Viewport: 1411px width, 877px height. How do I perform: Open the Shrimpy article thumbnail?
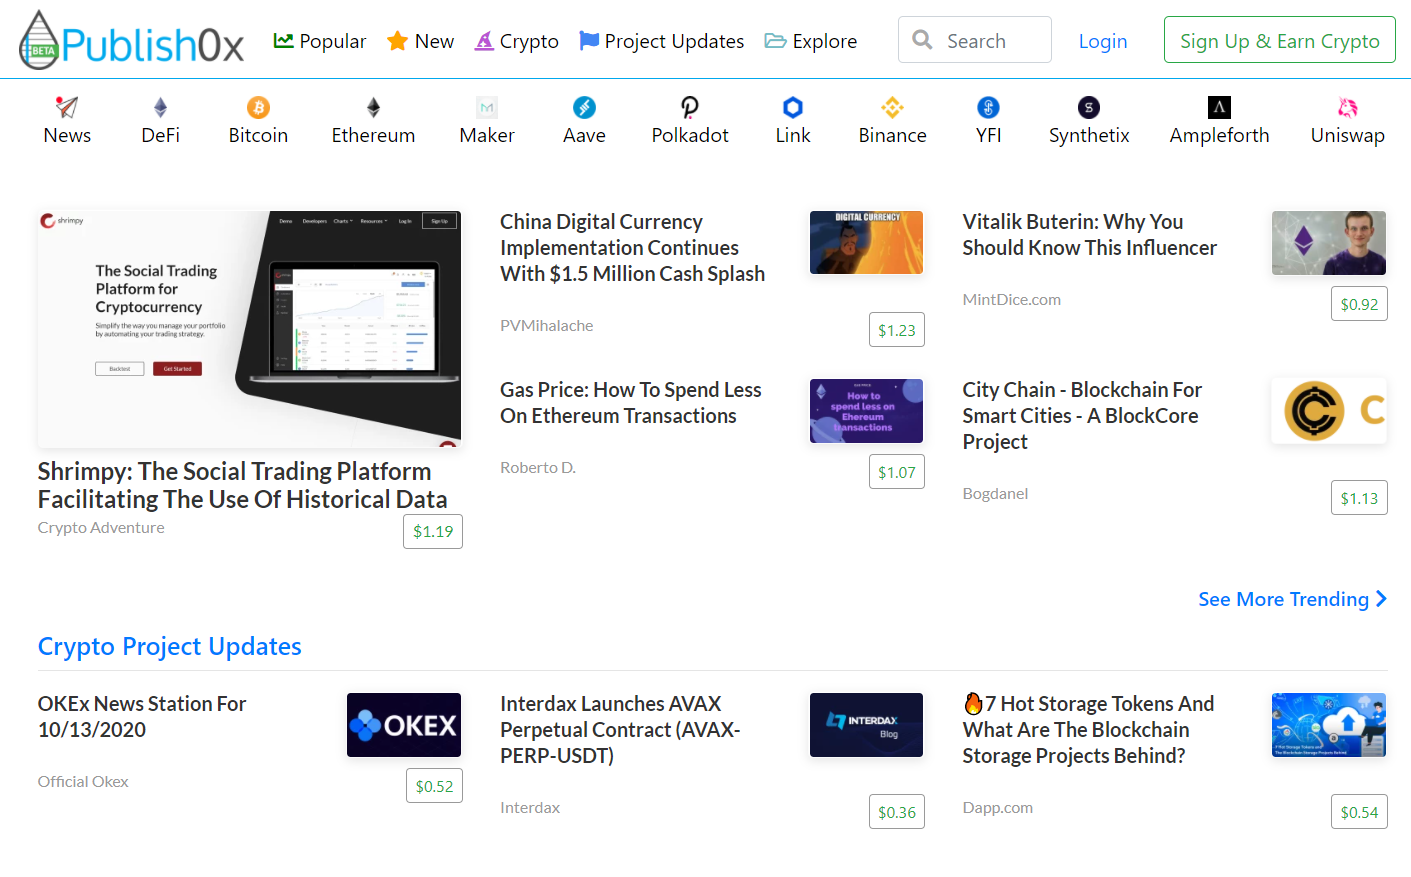point(249,329)
